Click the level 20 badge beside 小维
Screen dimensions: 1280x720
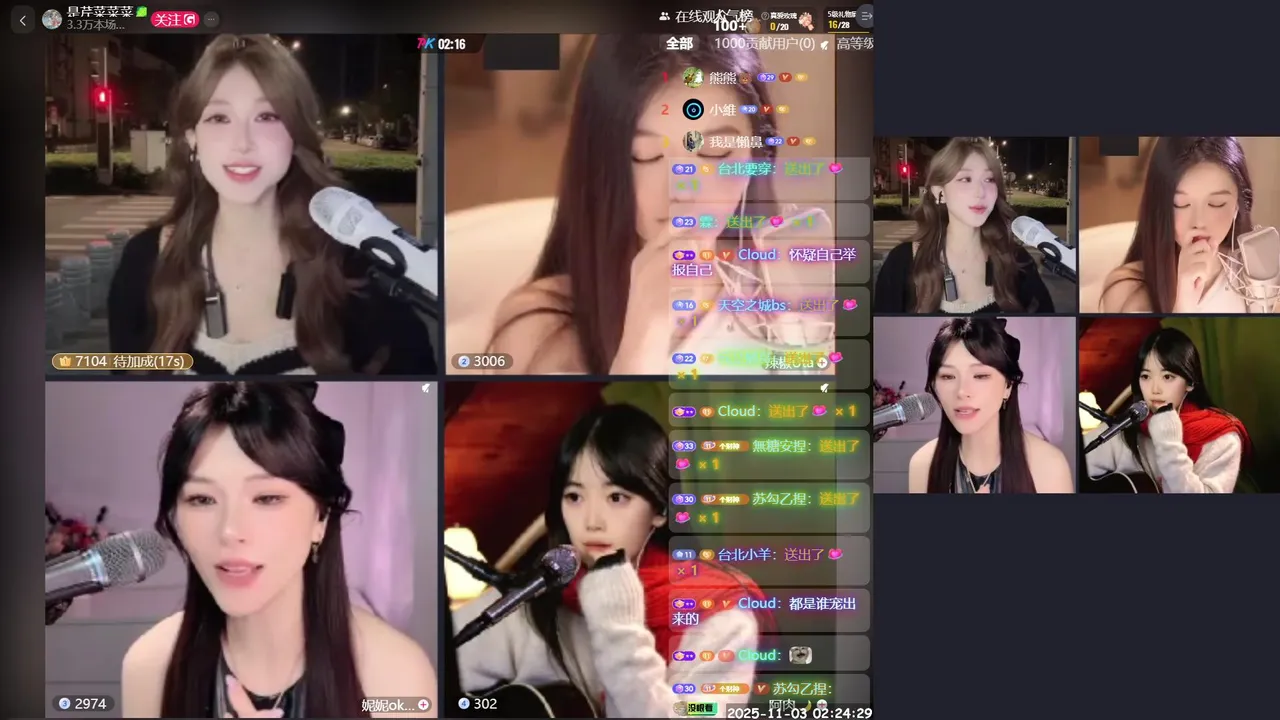click(x=749, y=110)
